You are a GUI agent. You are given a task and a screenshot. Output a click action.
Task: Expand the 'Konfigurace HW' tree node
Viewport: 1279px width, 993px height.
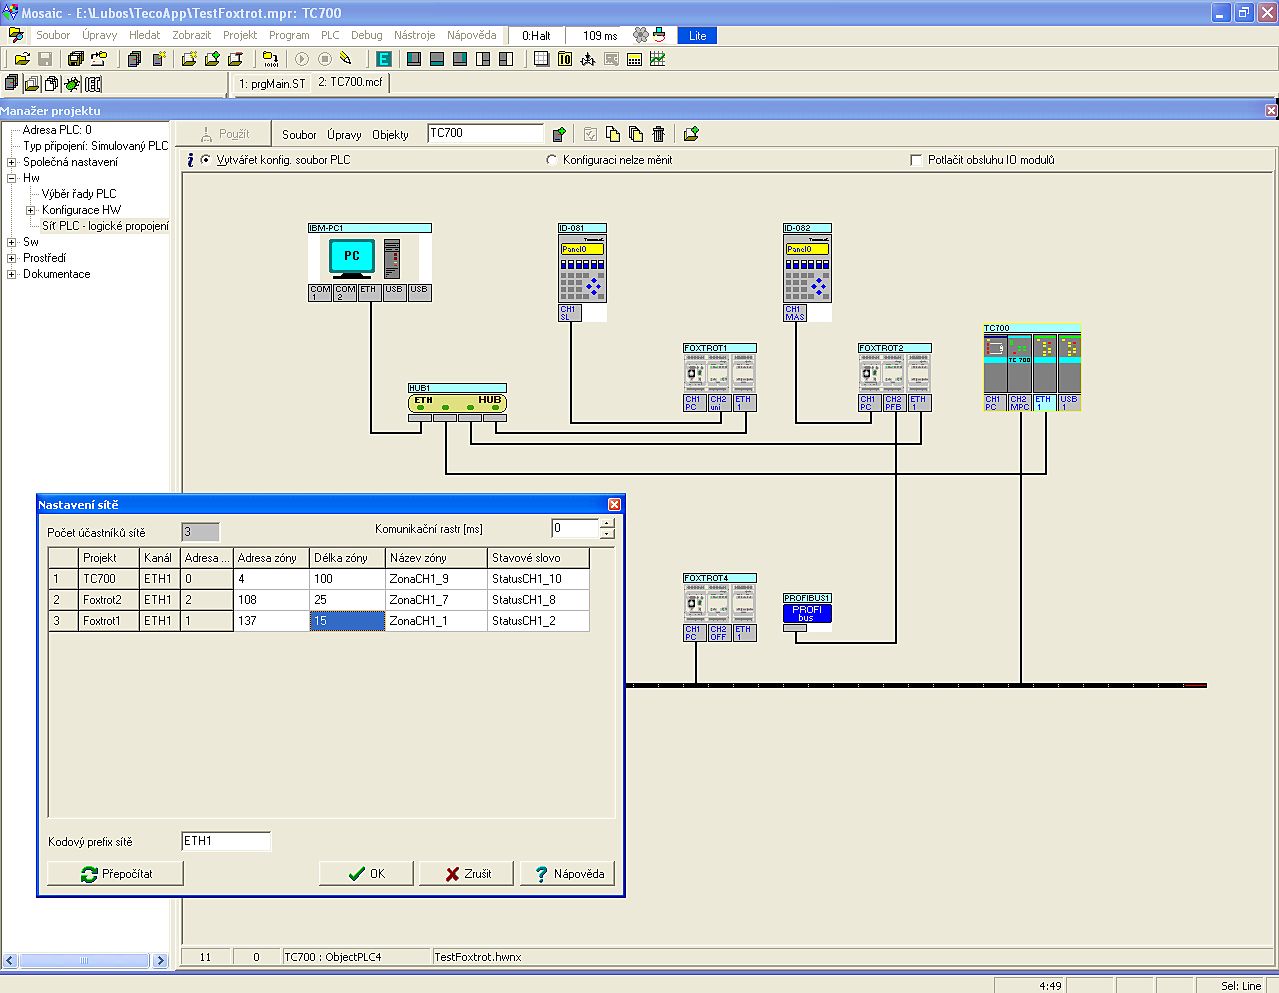[x=31, y=210]
